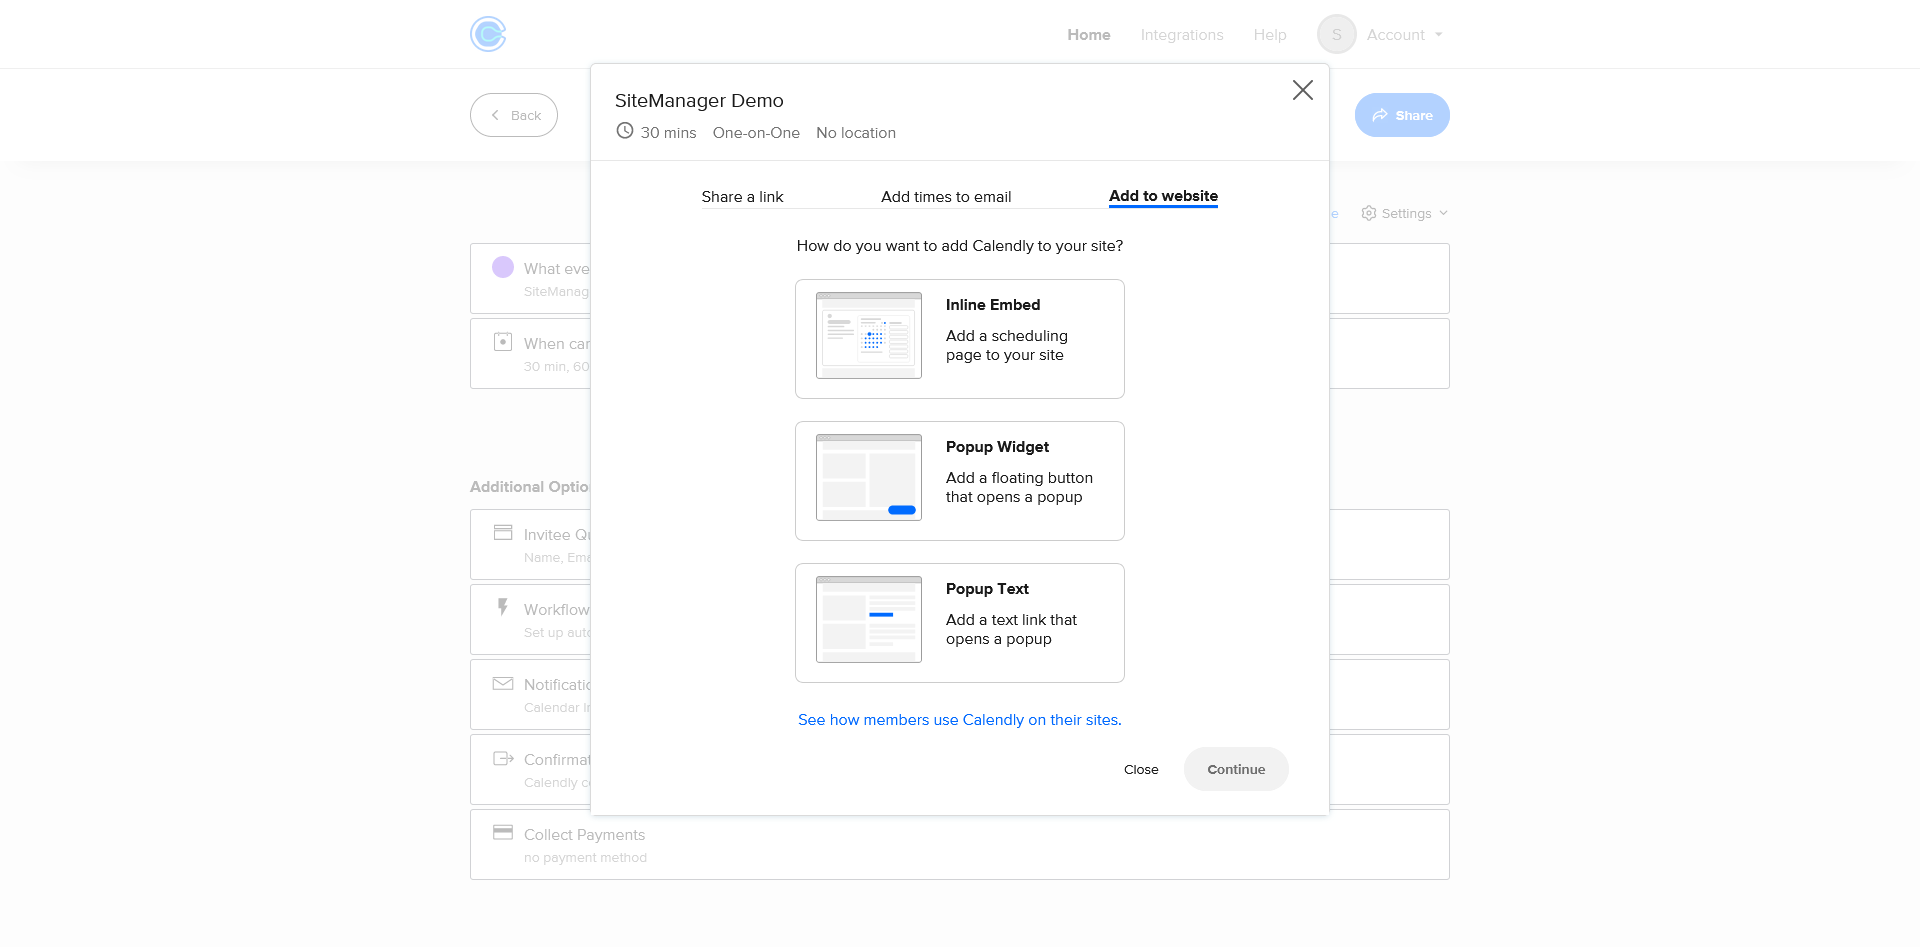Select the Add to website tab

click(1163, 196)
